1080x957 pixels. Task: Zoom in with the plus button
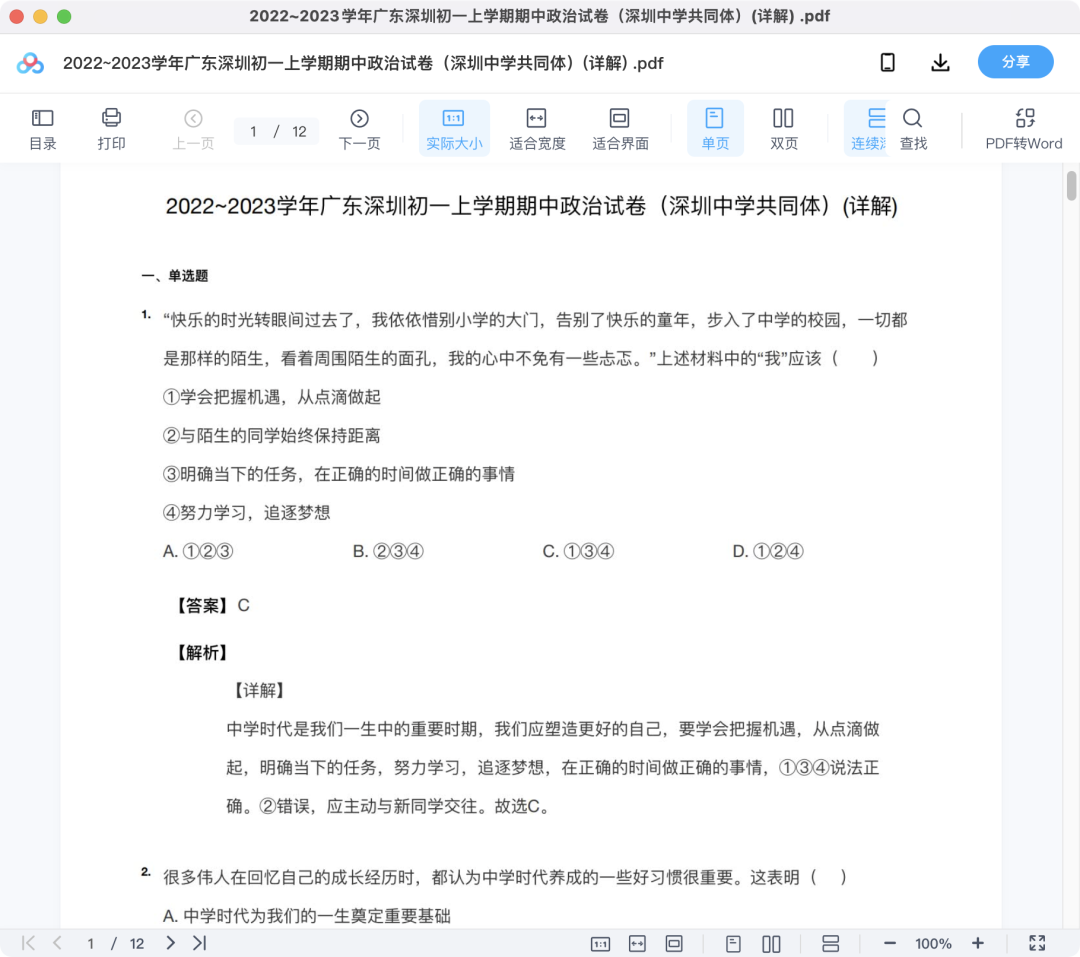(x=977, y=943)
